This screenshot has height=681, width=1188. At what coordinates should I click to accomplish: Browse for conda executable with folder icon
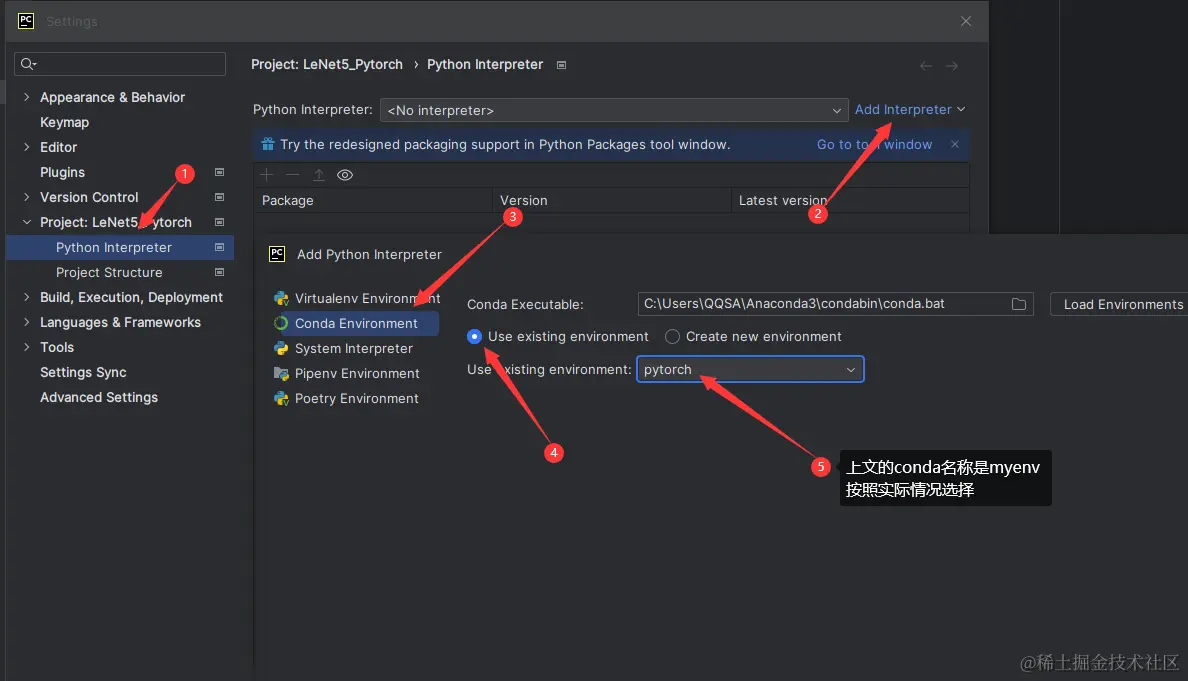tap(1019, 304)
